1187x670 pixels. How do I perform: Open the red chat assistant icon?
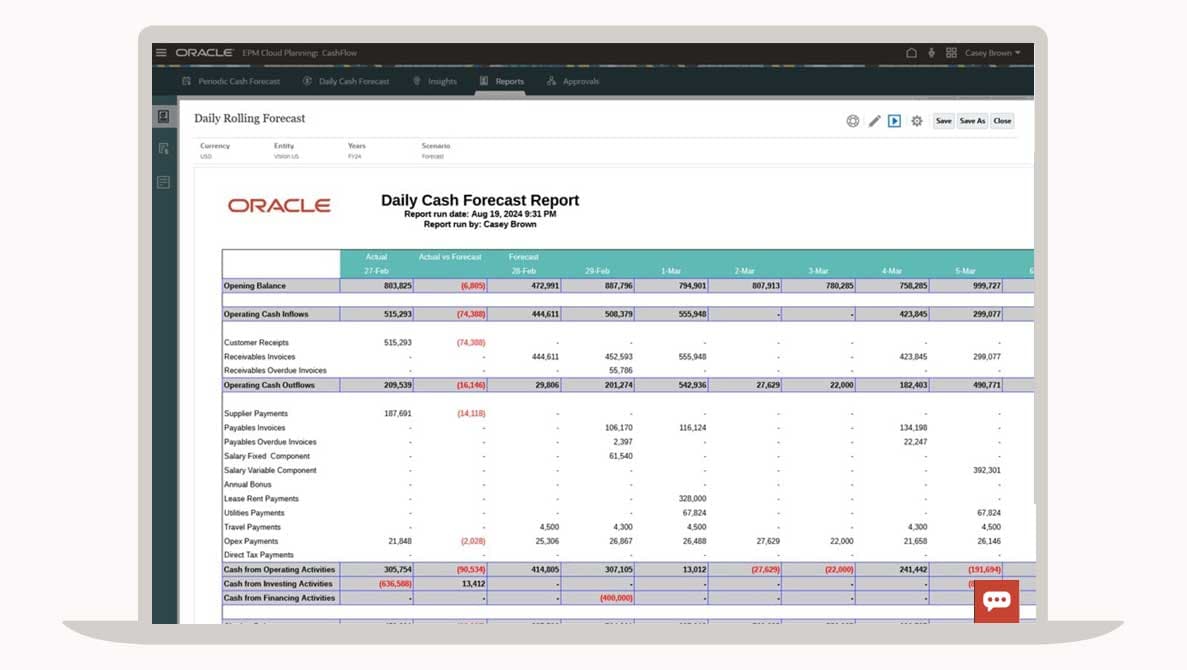996,601
